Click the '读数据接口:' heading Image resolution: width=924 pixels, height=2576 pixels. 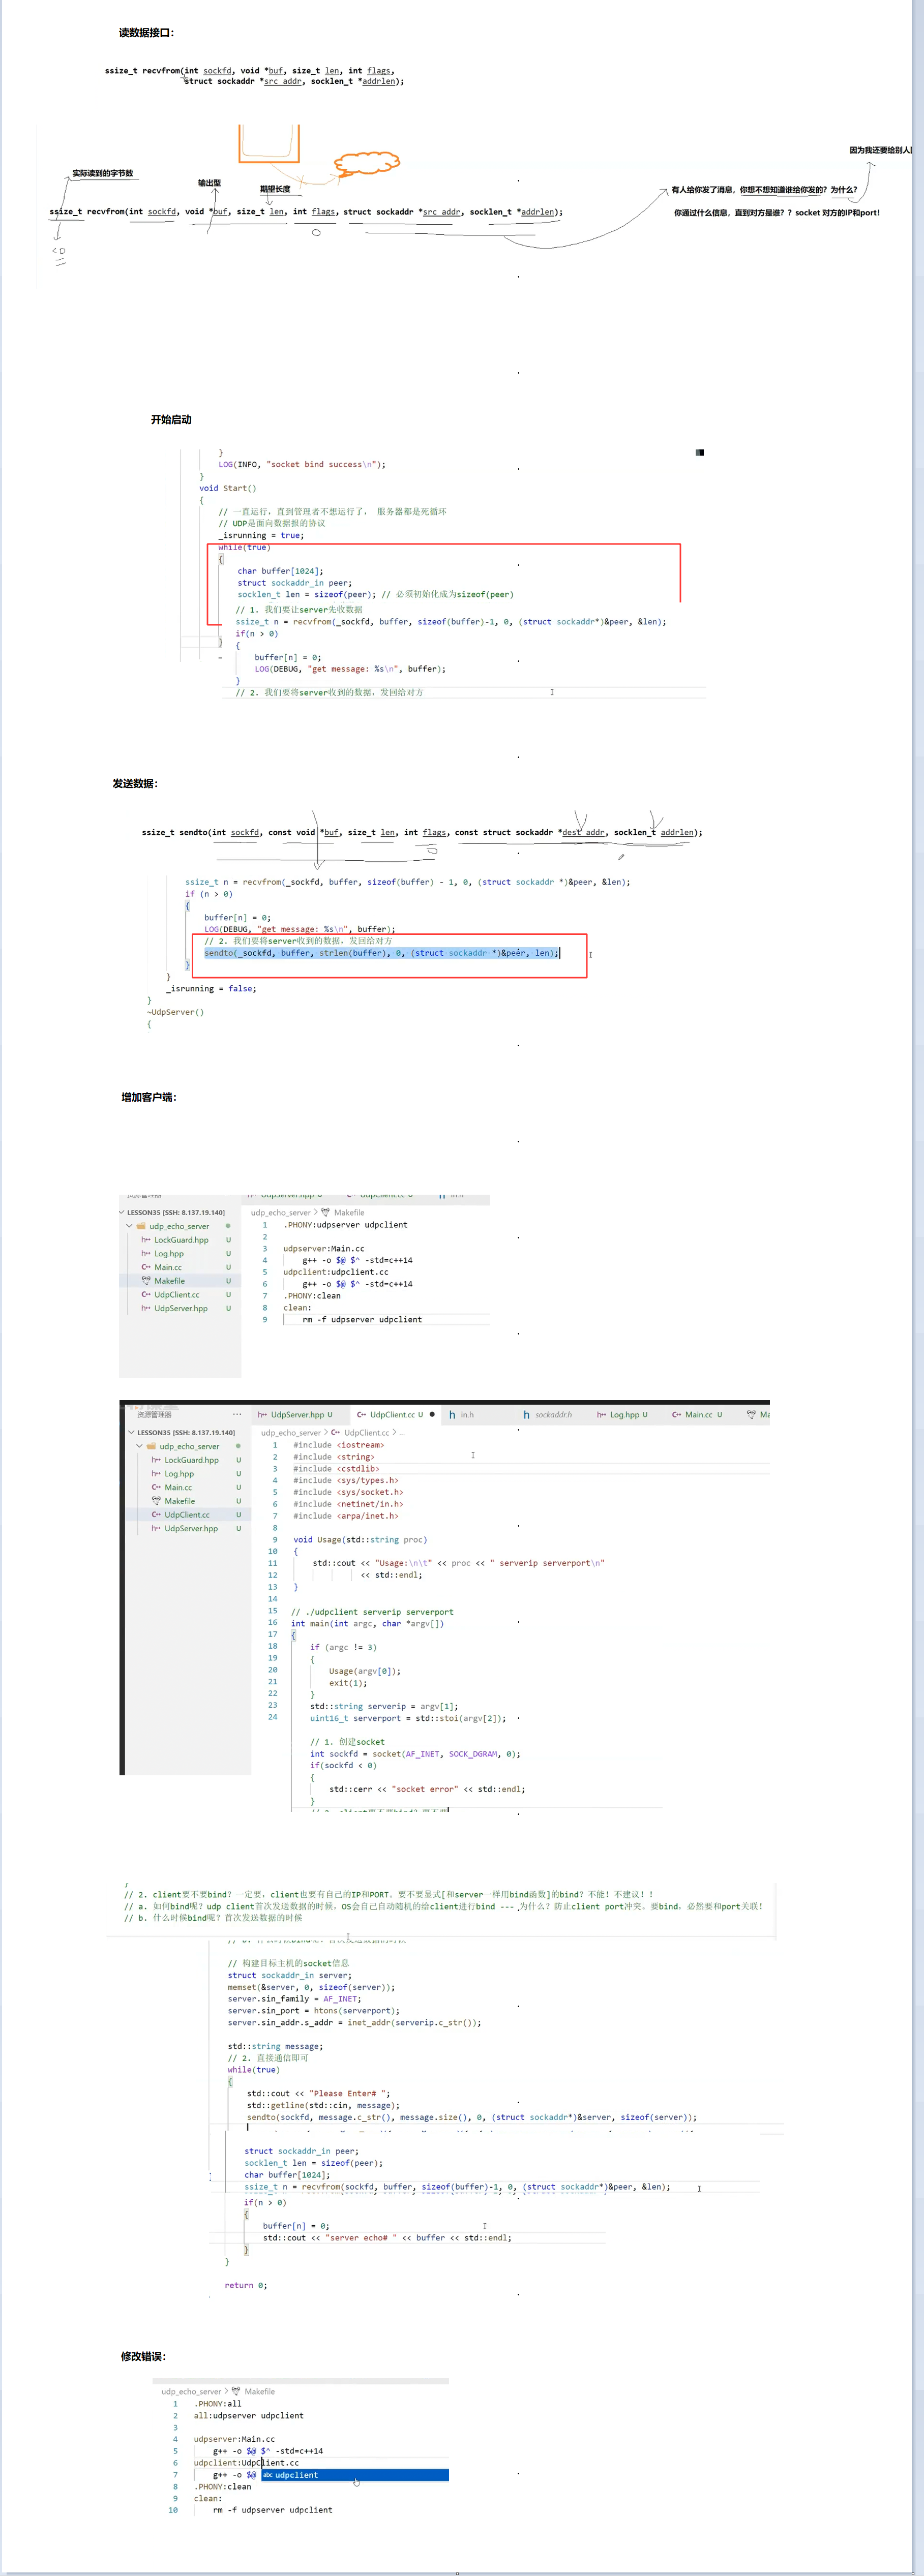click(146, 33)
